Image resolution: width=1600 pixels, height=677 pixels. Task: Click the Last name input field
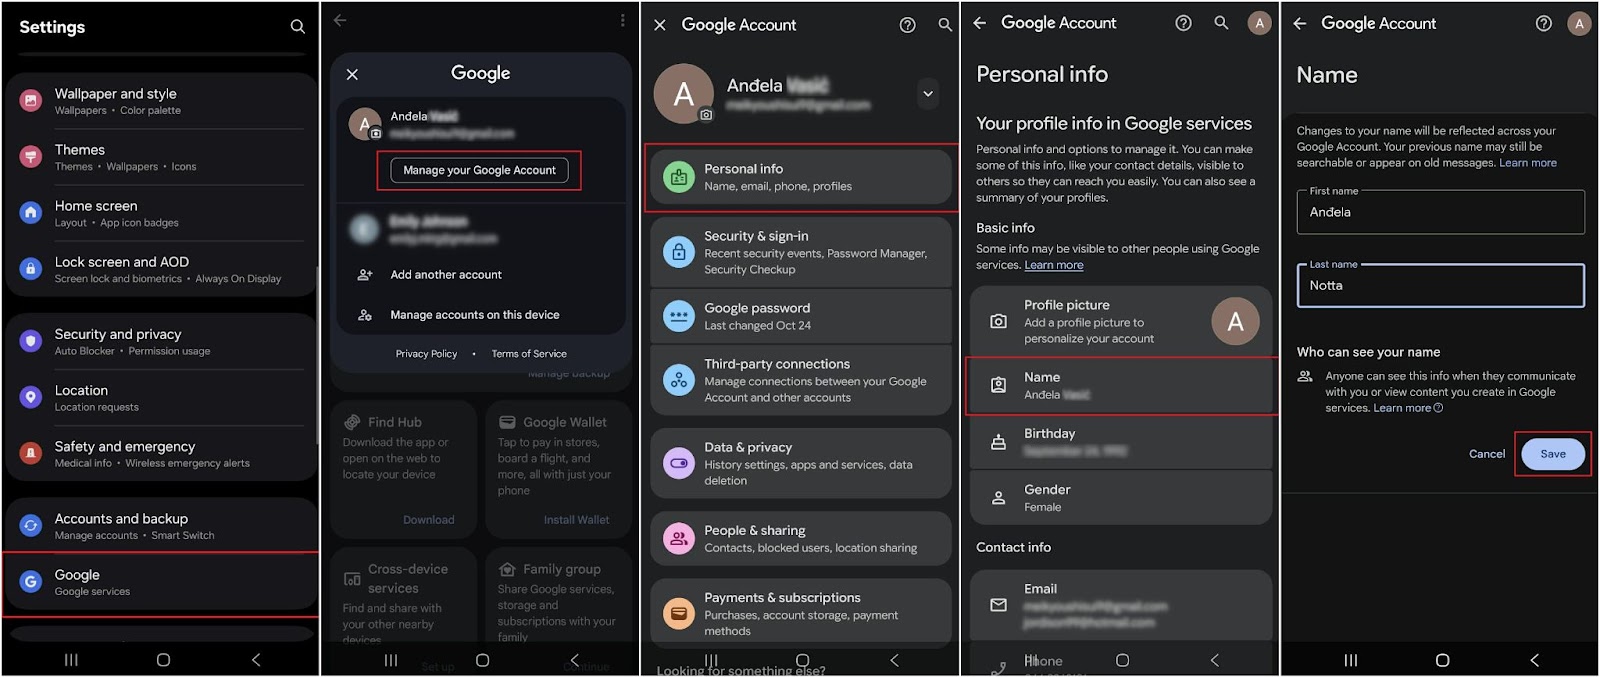point(1440,286)
